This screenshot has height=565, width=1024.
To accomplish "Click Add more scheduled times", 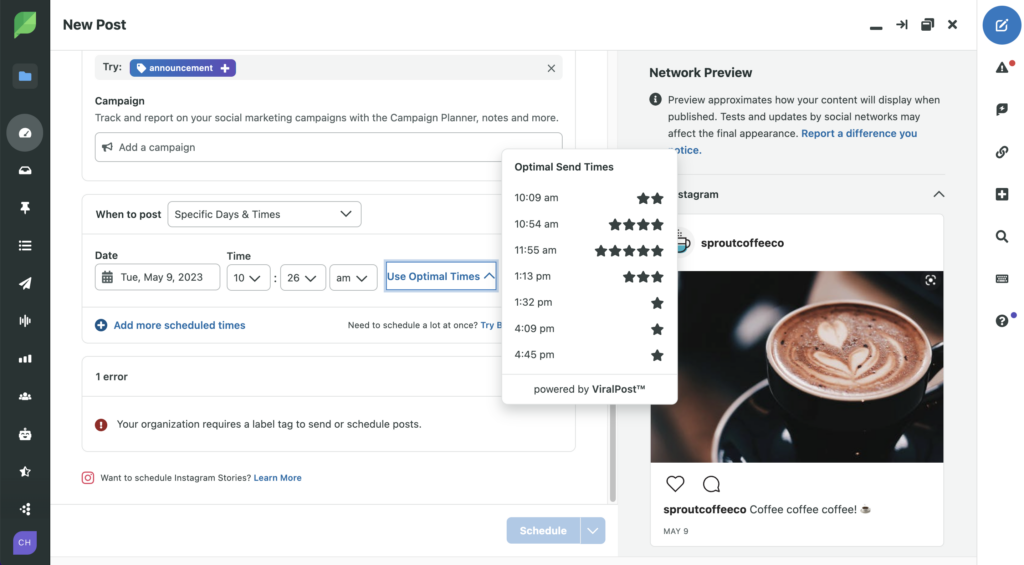I will pyautogui.click(x=170, y=325).
